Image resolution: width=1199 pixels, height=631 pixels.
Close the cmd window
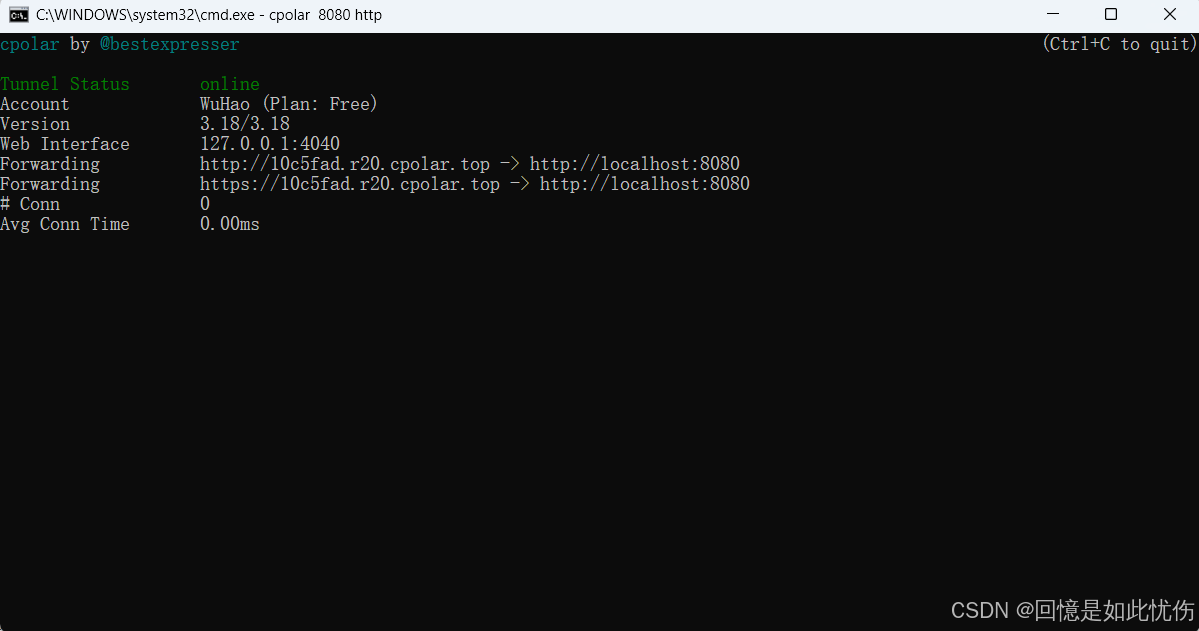[1169, 15]
